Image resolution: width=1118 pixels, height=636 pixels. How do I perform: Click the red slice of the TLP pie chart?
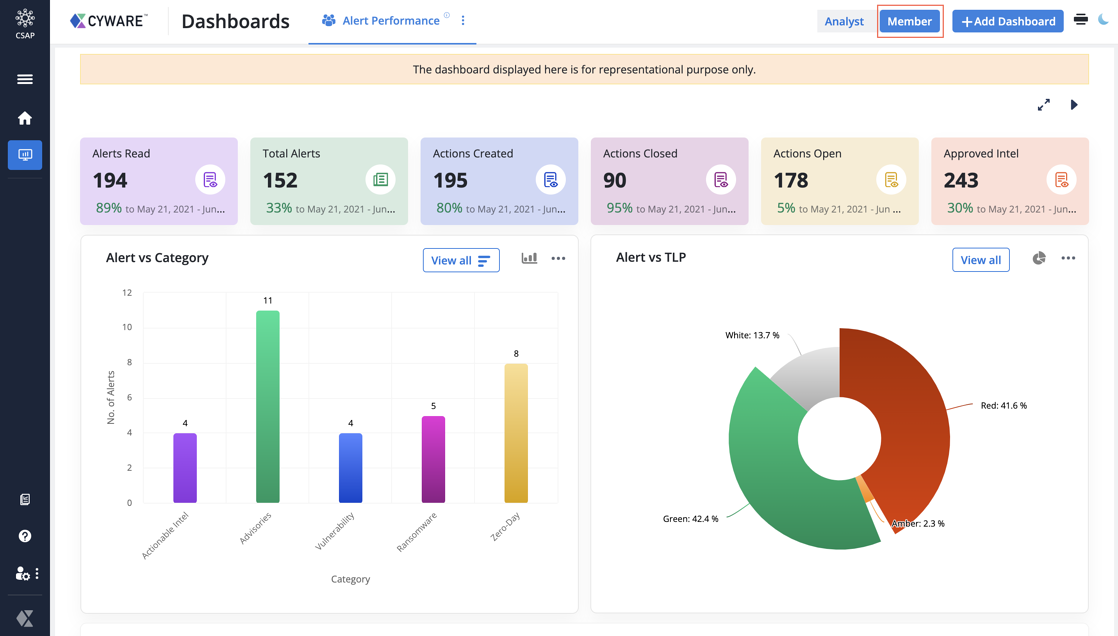[x=910, y=420]
